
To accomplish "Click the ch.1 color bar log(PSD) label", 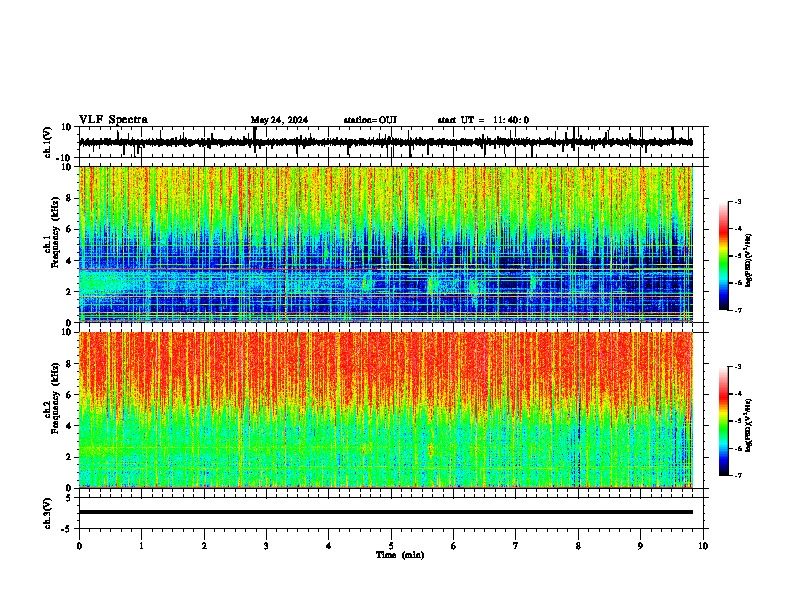I will [749, 261].
